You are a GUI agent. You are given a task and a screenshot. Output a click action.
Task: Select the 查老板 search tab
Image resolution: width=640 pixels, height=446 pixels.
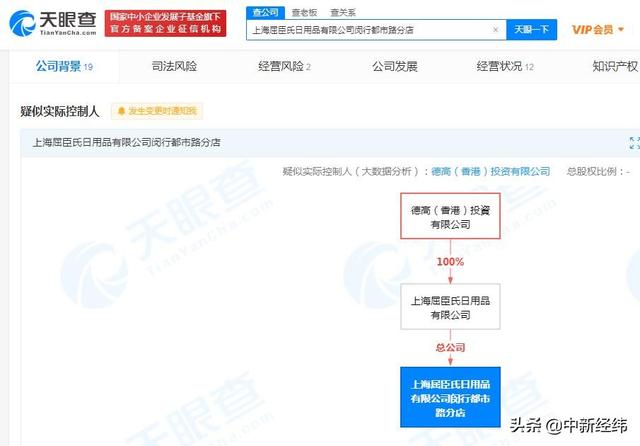(x=304, y=13)
